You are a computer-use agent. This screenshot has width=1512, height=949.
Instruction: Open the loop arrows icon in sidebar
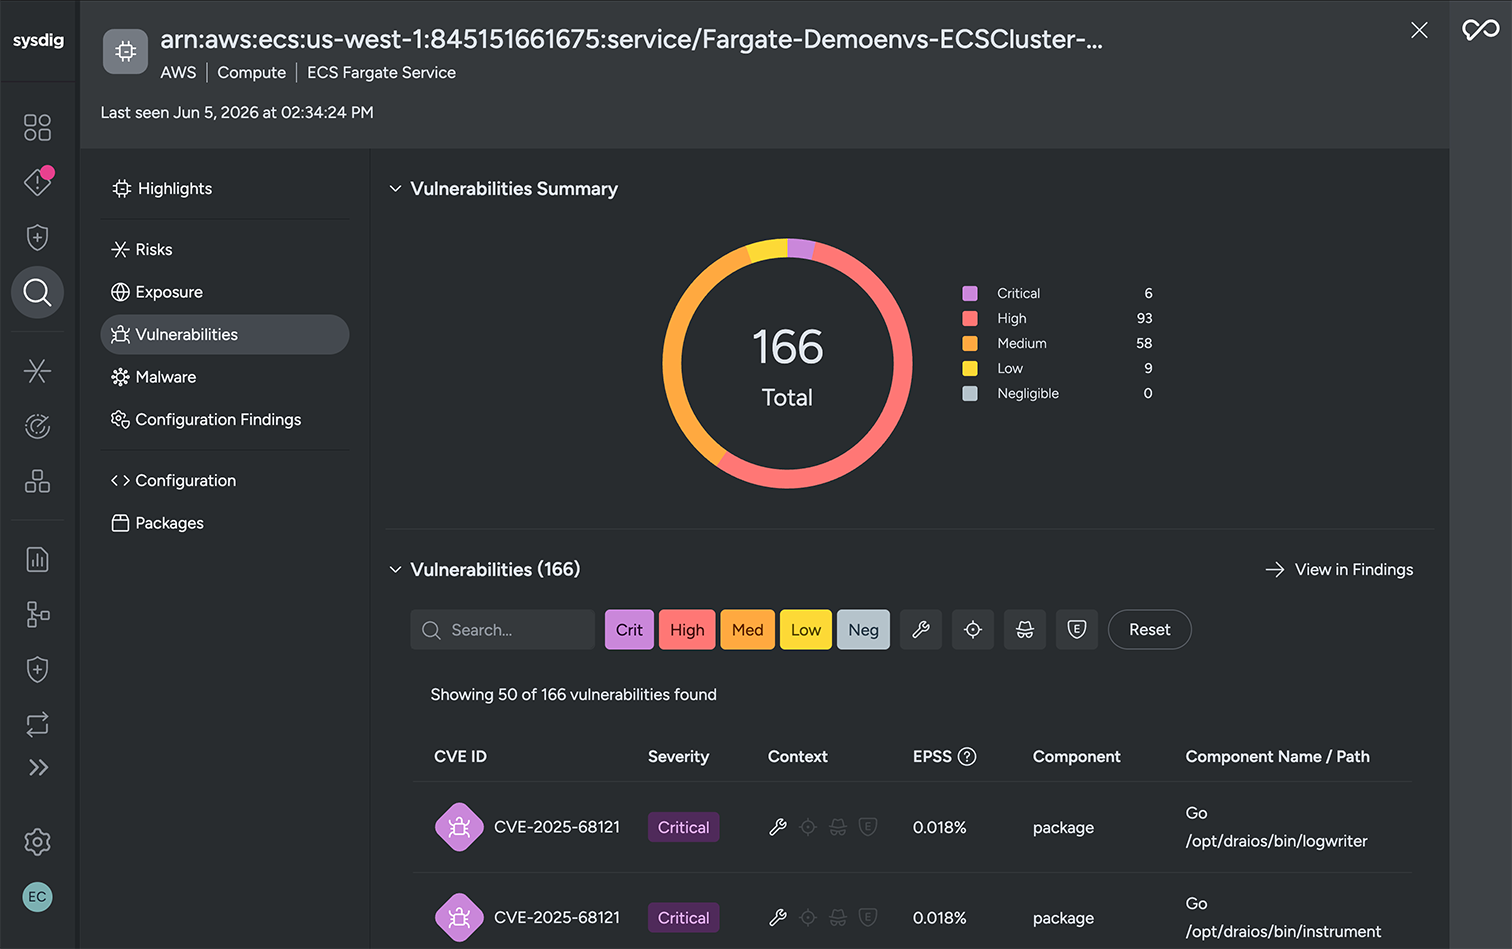[37, 724]
